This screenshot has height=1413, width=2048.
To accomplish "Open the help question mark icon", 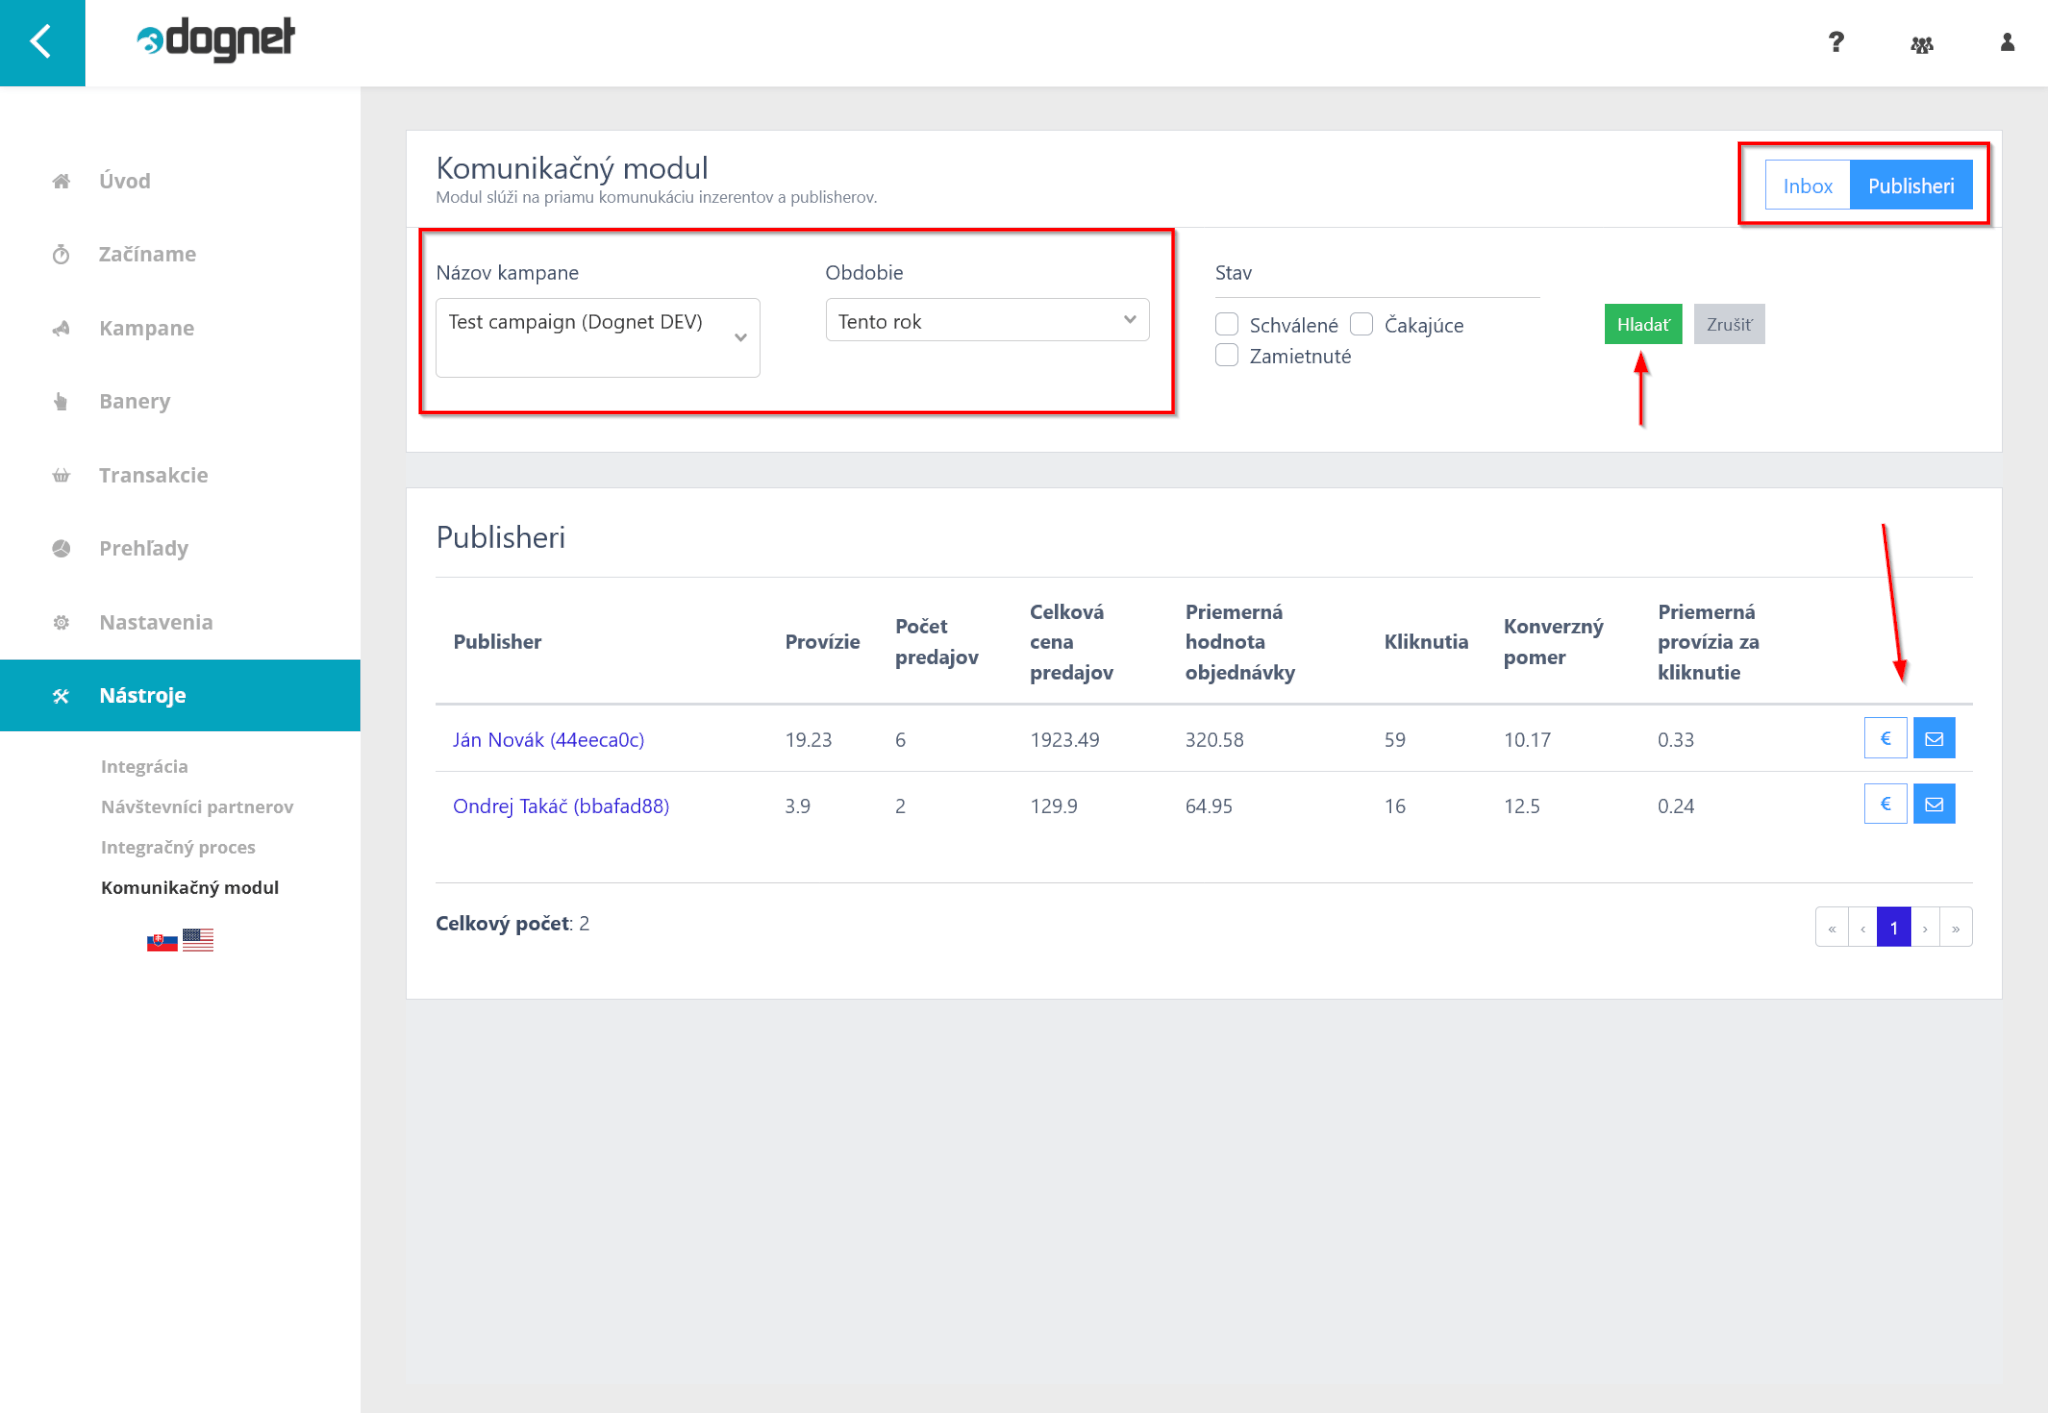I will [1835, 42].
